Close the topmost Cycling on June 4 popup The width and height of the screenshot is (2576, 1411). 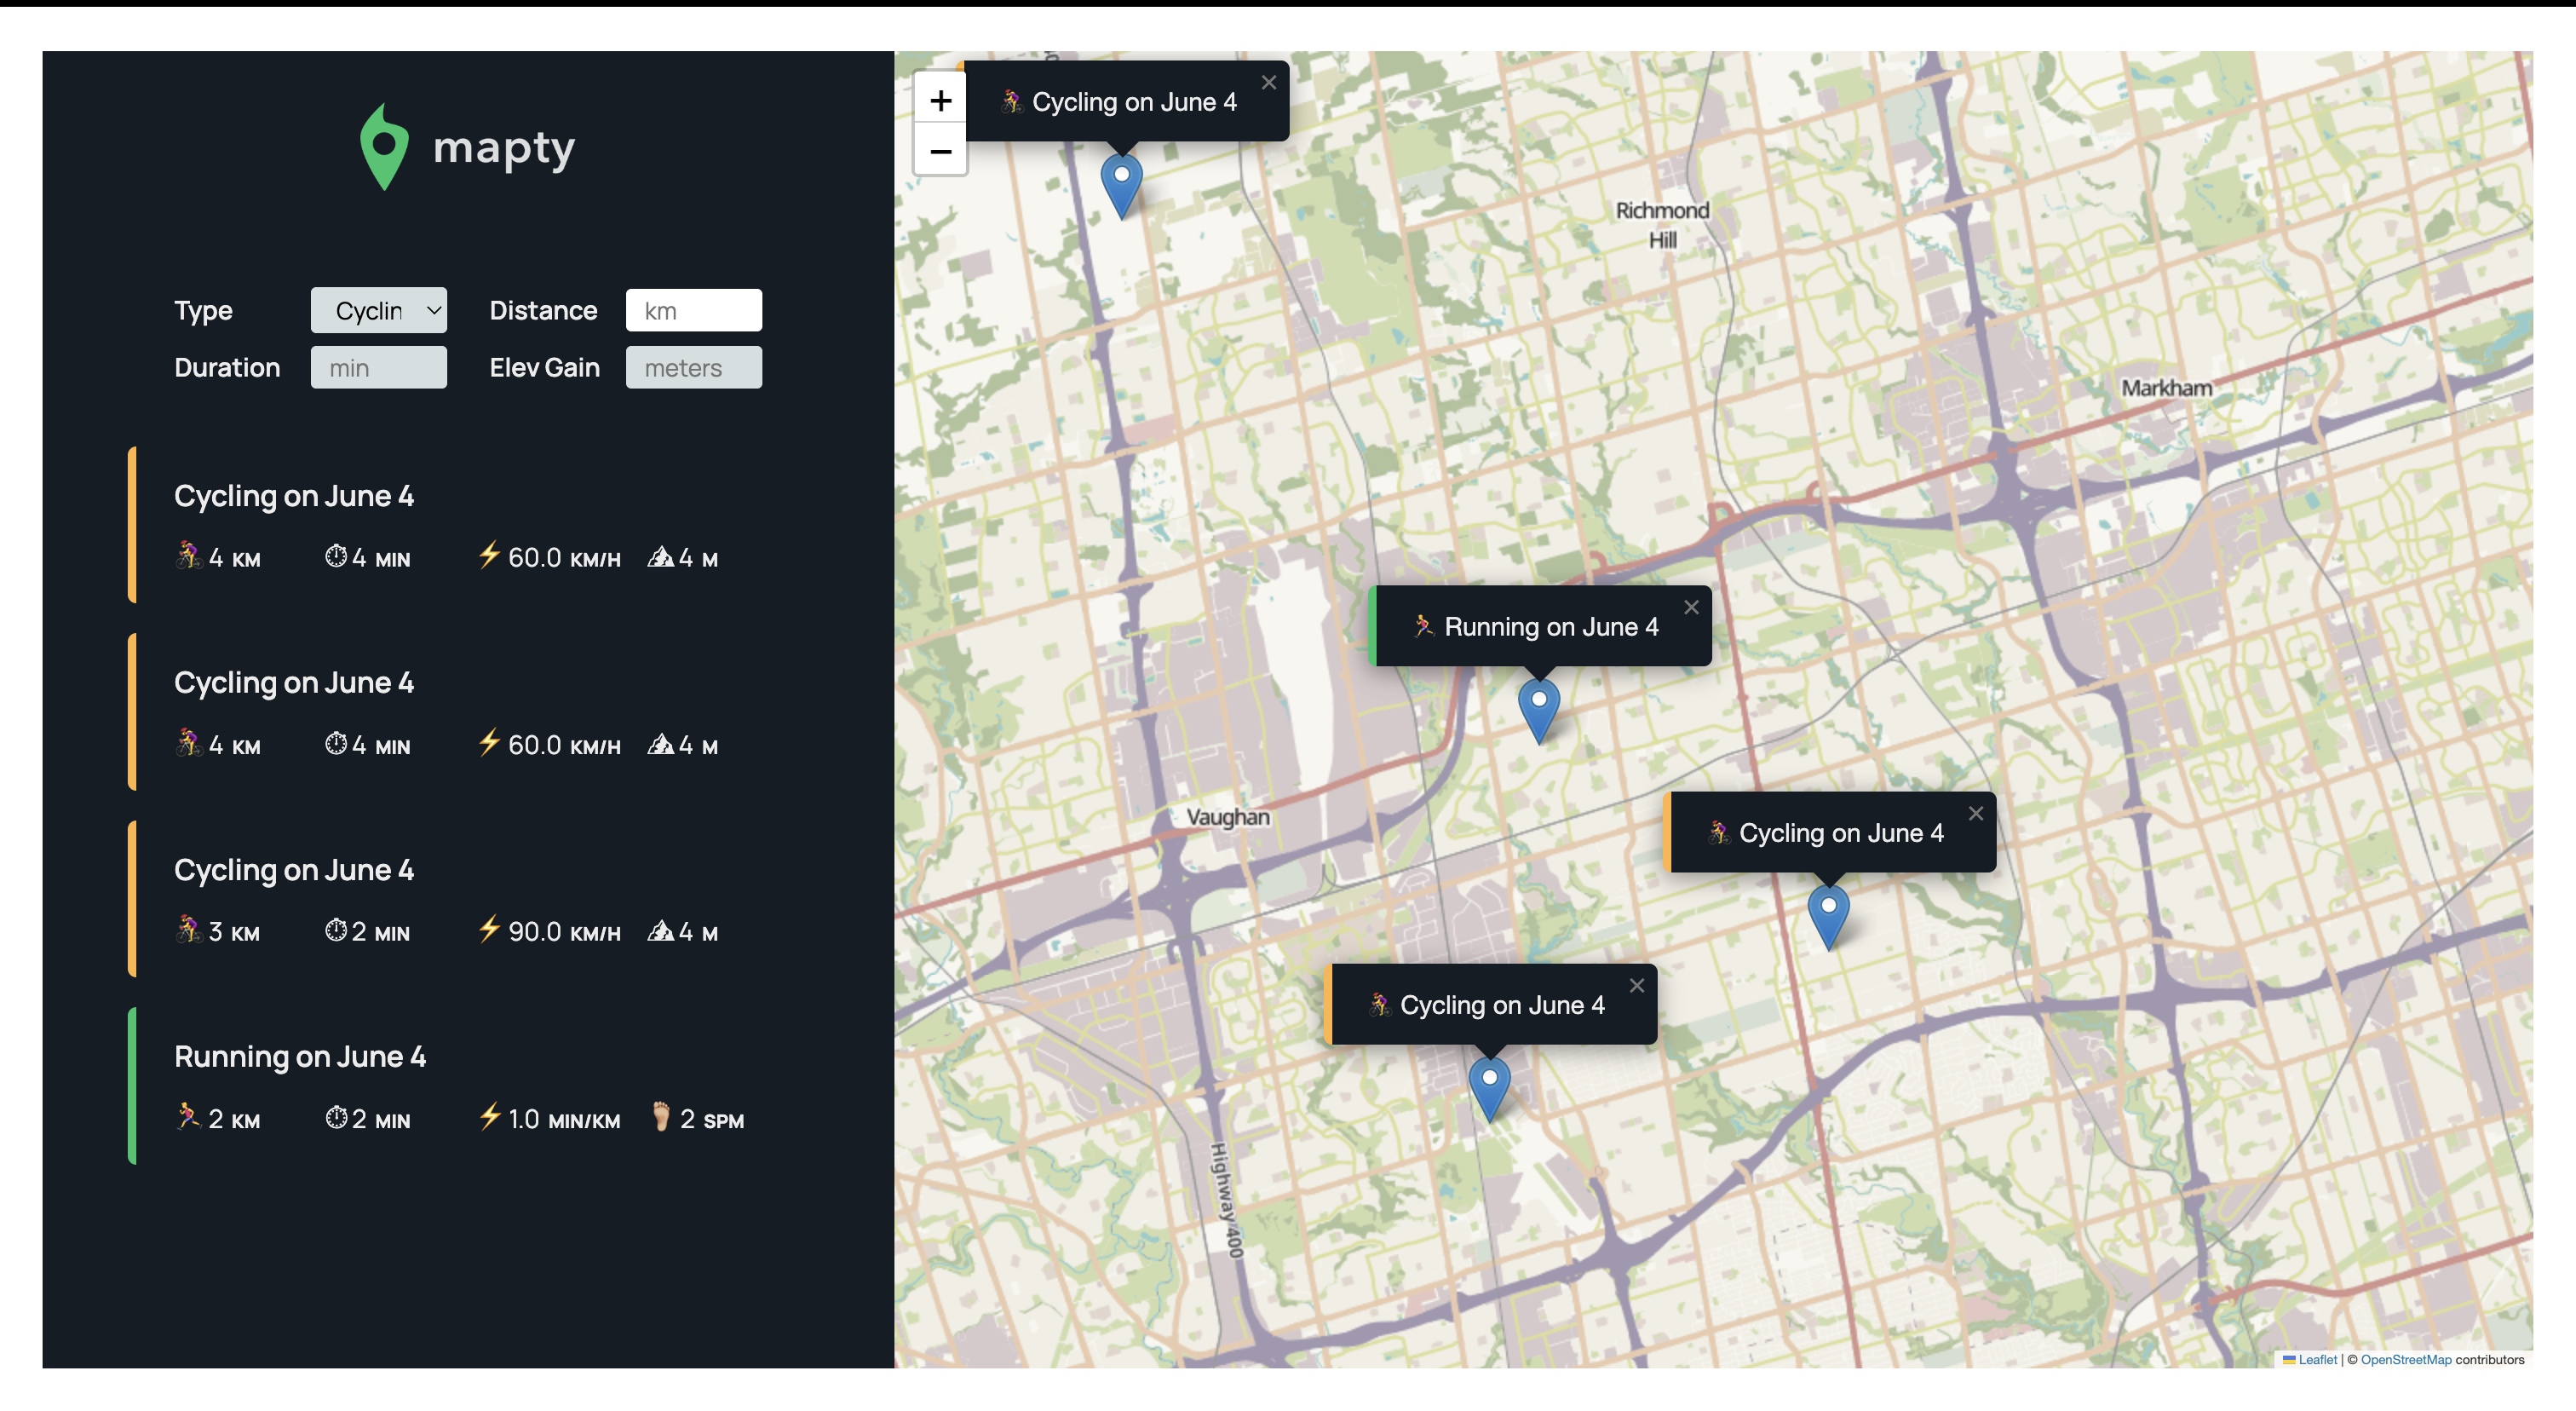1268,83
